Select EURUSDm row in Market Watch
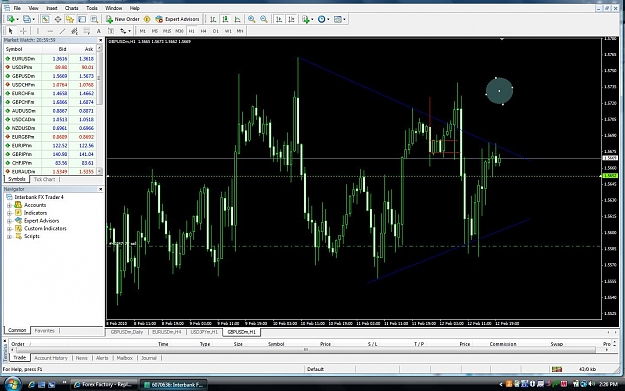Screen dimensions: 625x391 (50, 59)
